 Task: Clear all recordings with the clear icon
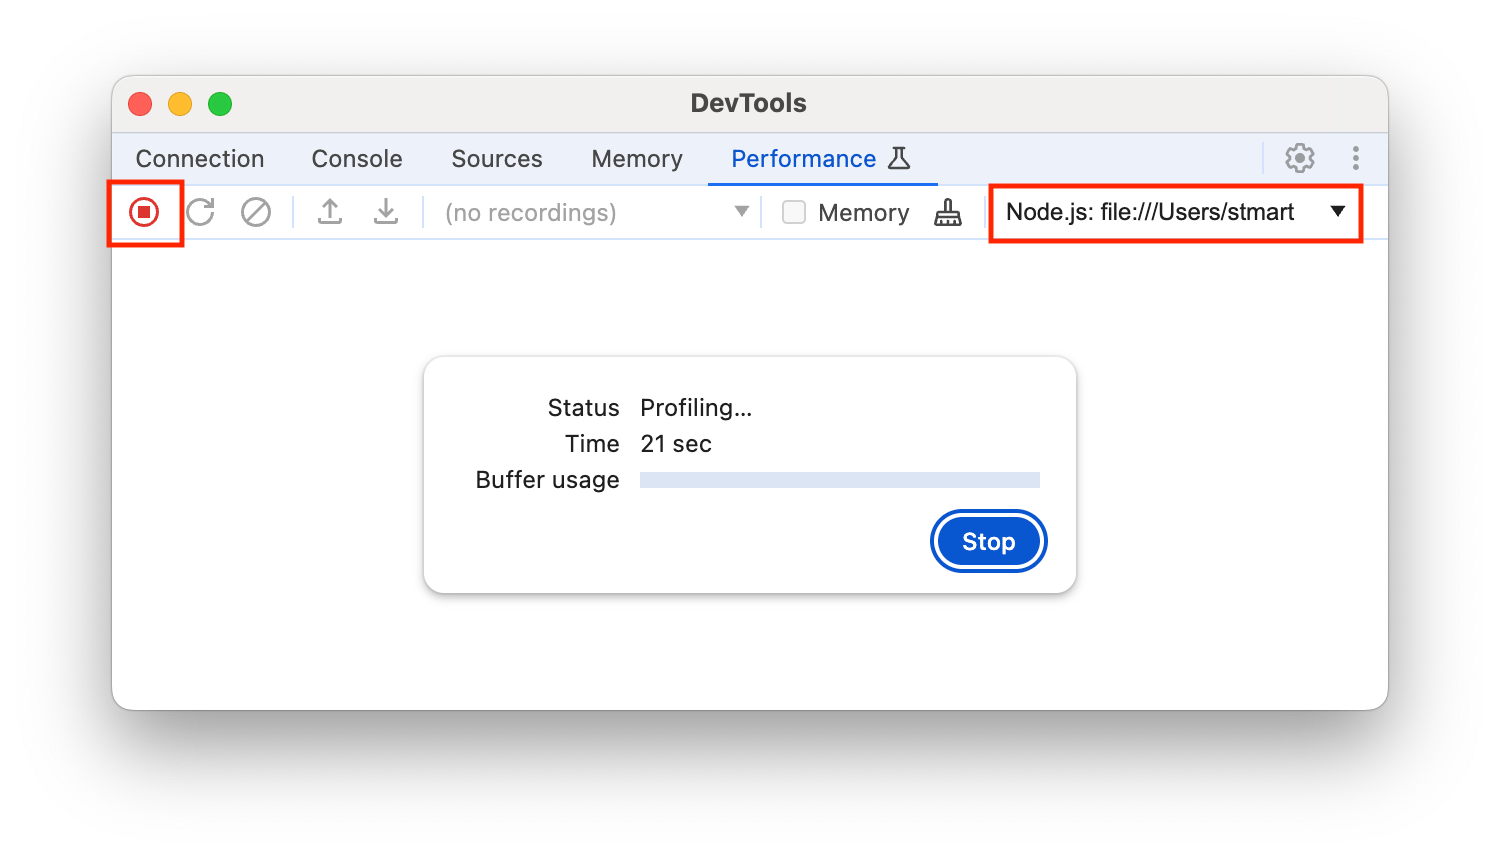(x=256, y=212)
